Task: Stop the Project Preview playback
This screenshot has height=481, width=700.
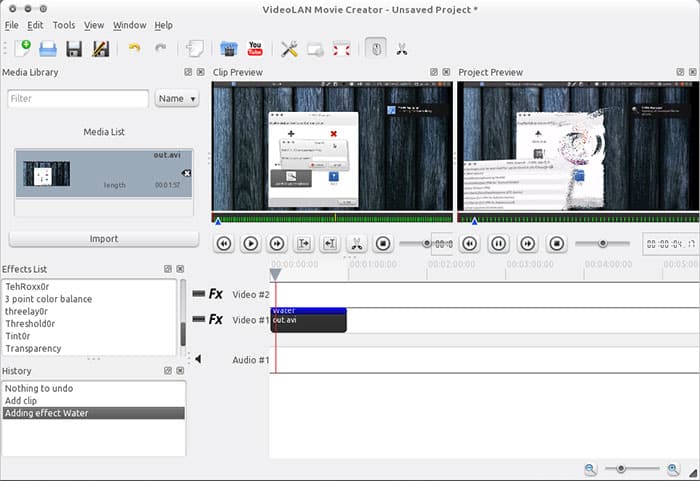Action: pyautogui.click(x=556, y=243)
